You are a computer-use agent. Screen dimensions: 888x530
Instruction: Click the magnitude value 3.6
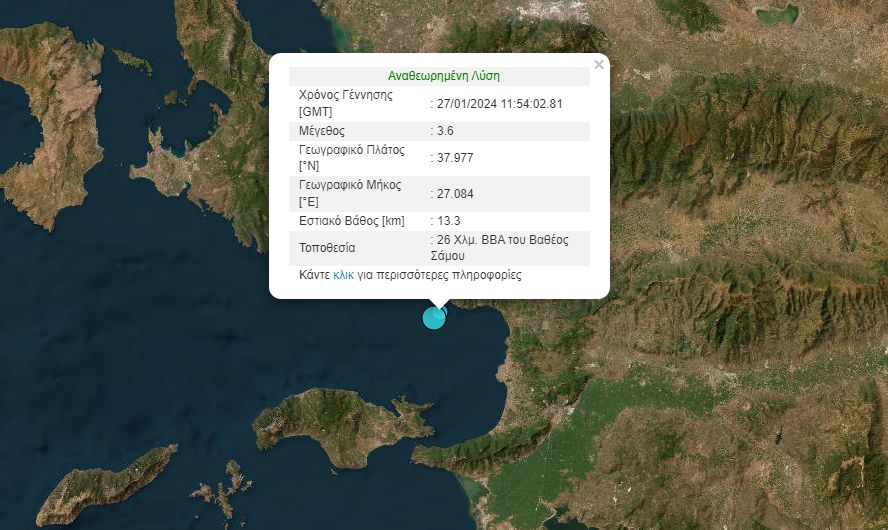pos(445,131)
